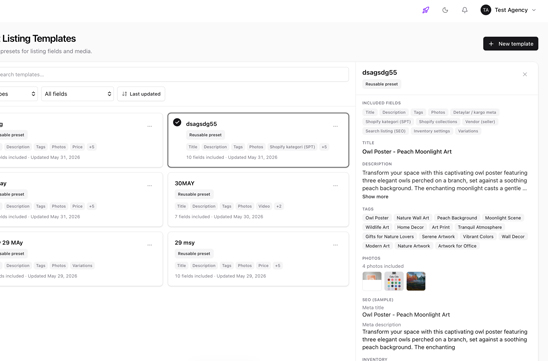Click the Variations chip in detail panel
The image size is (548, 361).
pyautogui.click(x=468, y=131)
